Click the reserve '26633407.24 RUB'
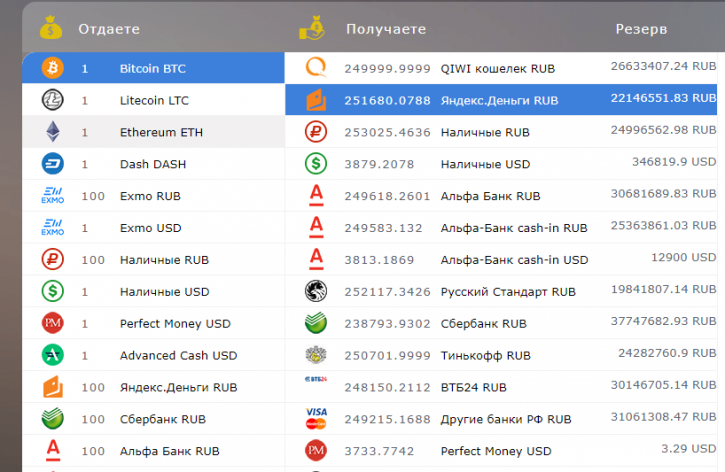 (x=664, y=66)
